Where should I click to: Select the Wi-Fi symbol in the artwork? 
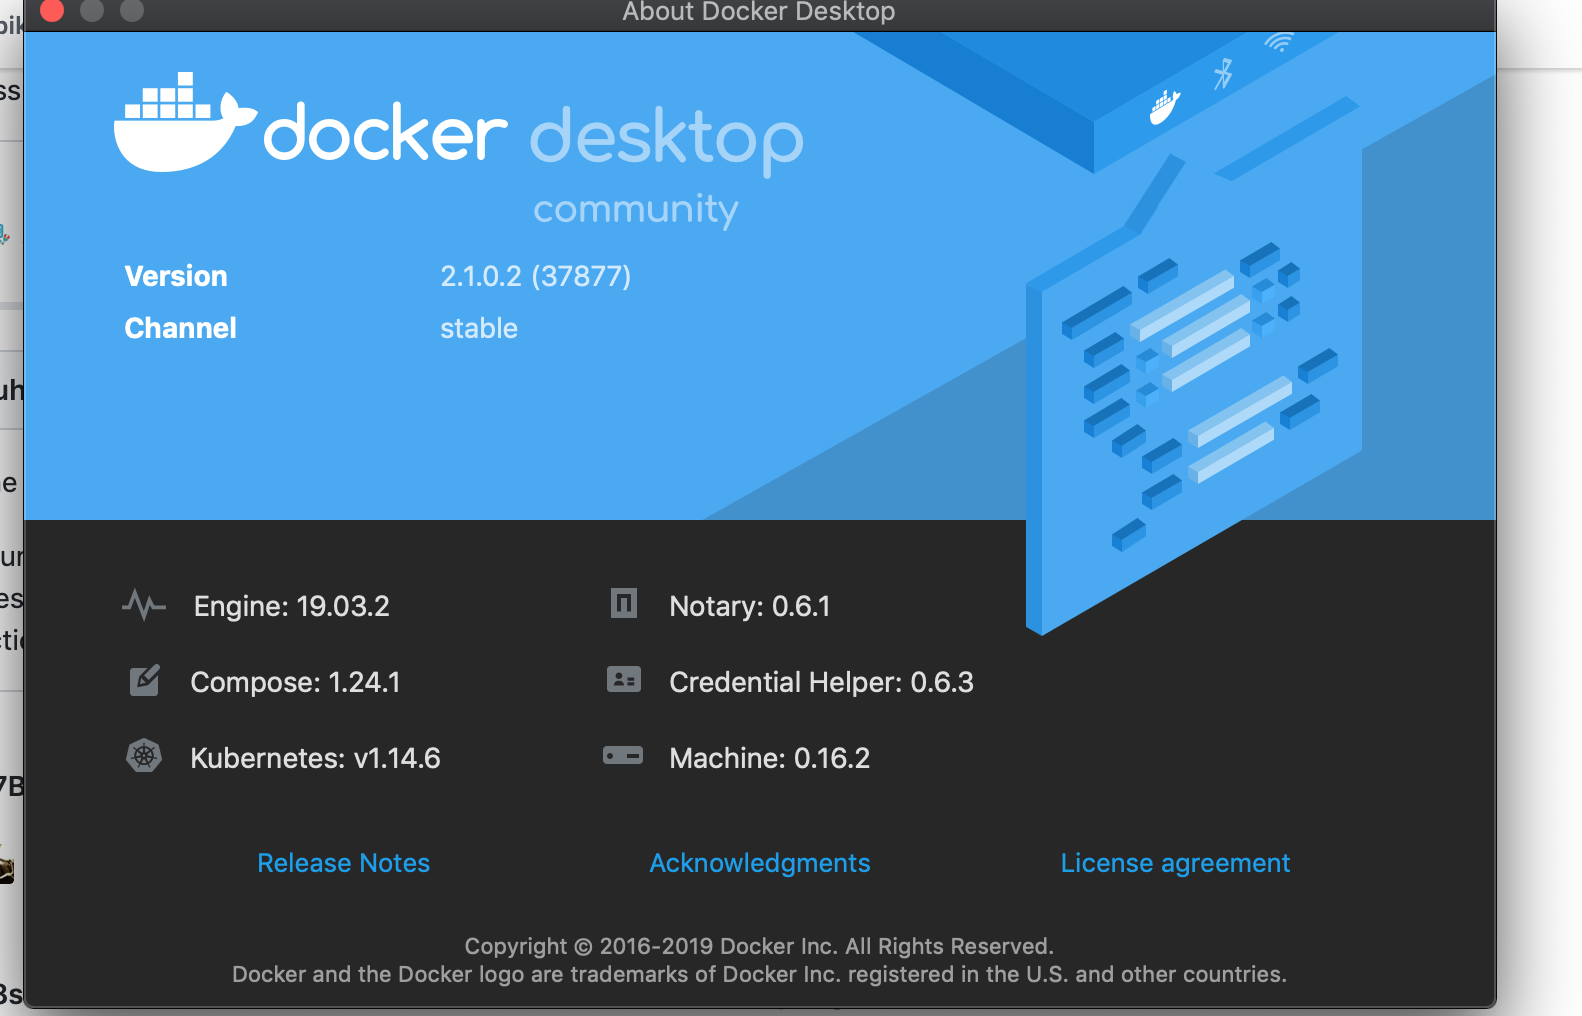[1280, 44]
